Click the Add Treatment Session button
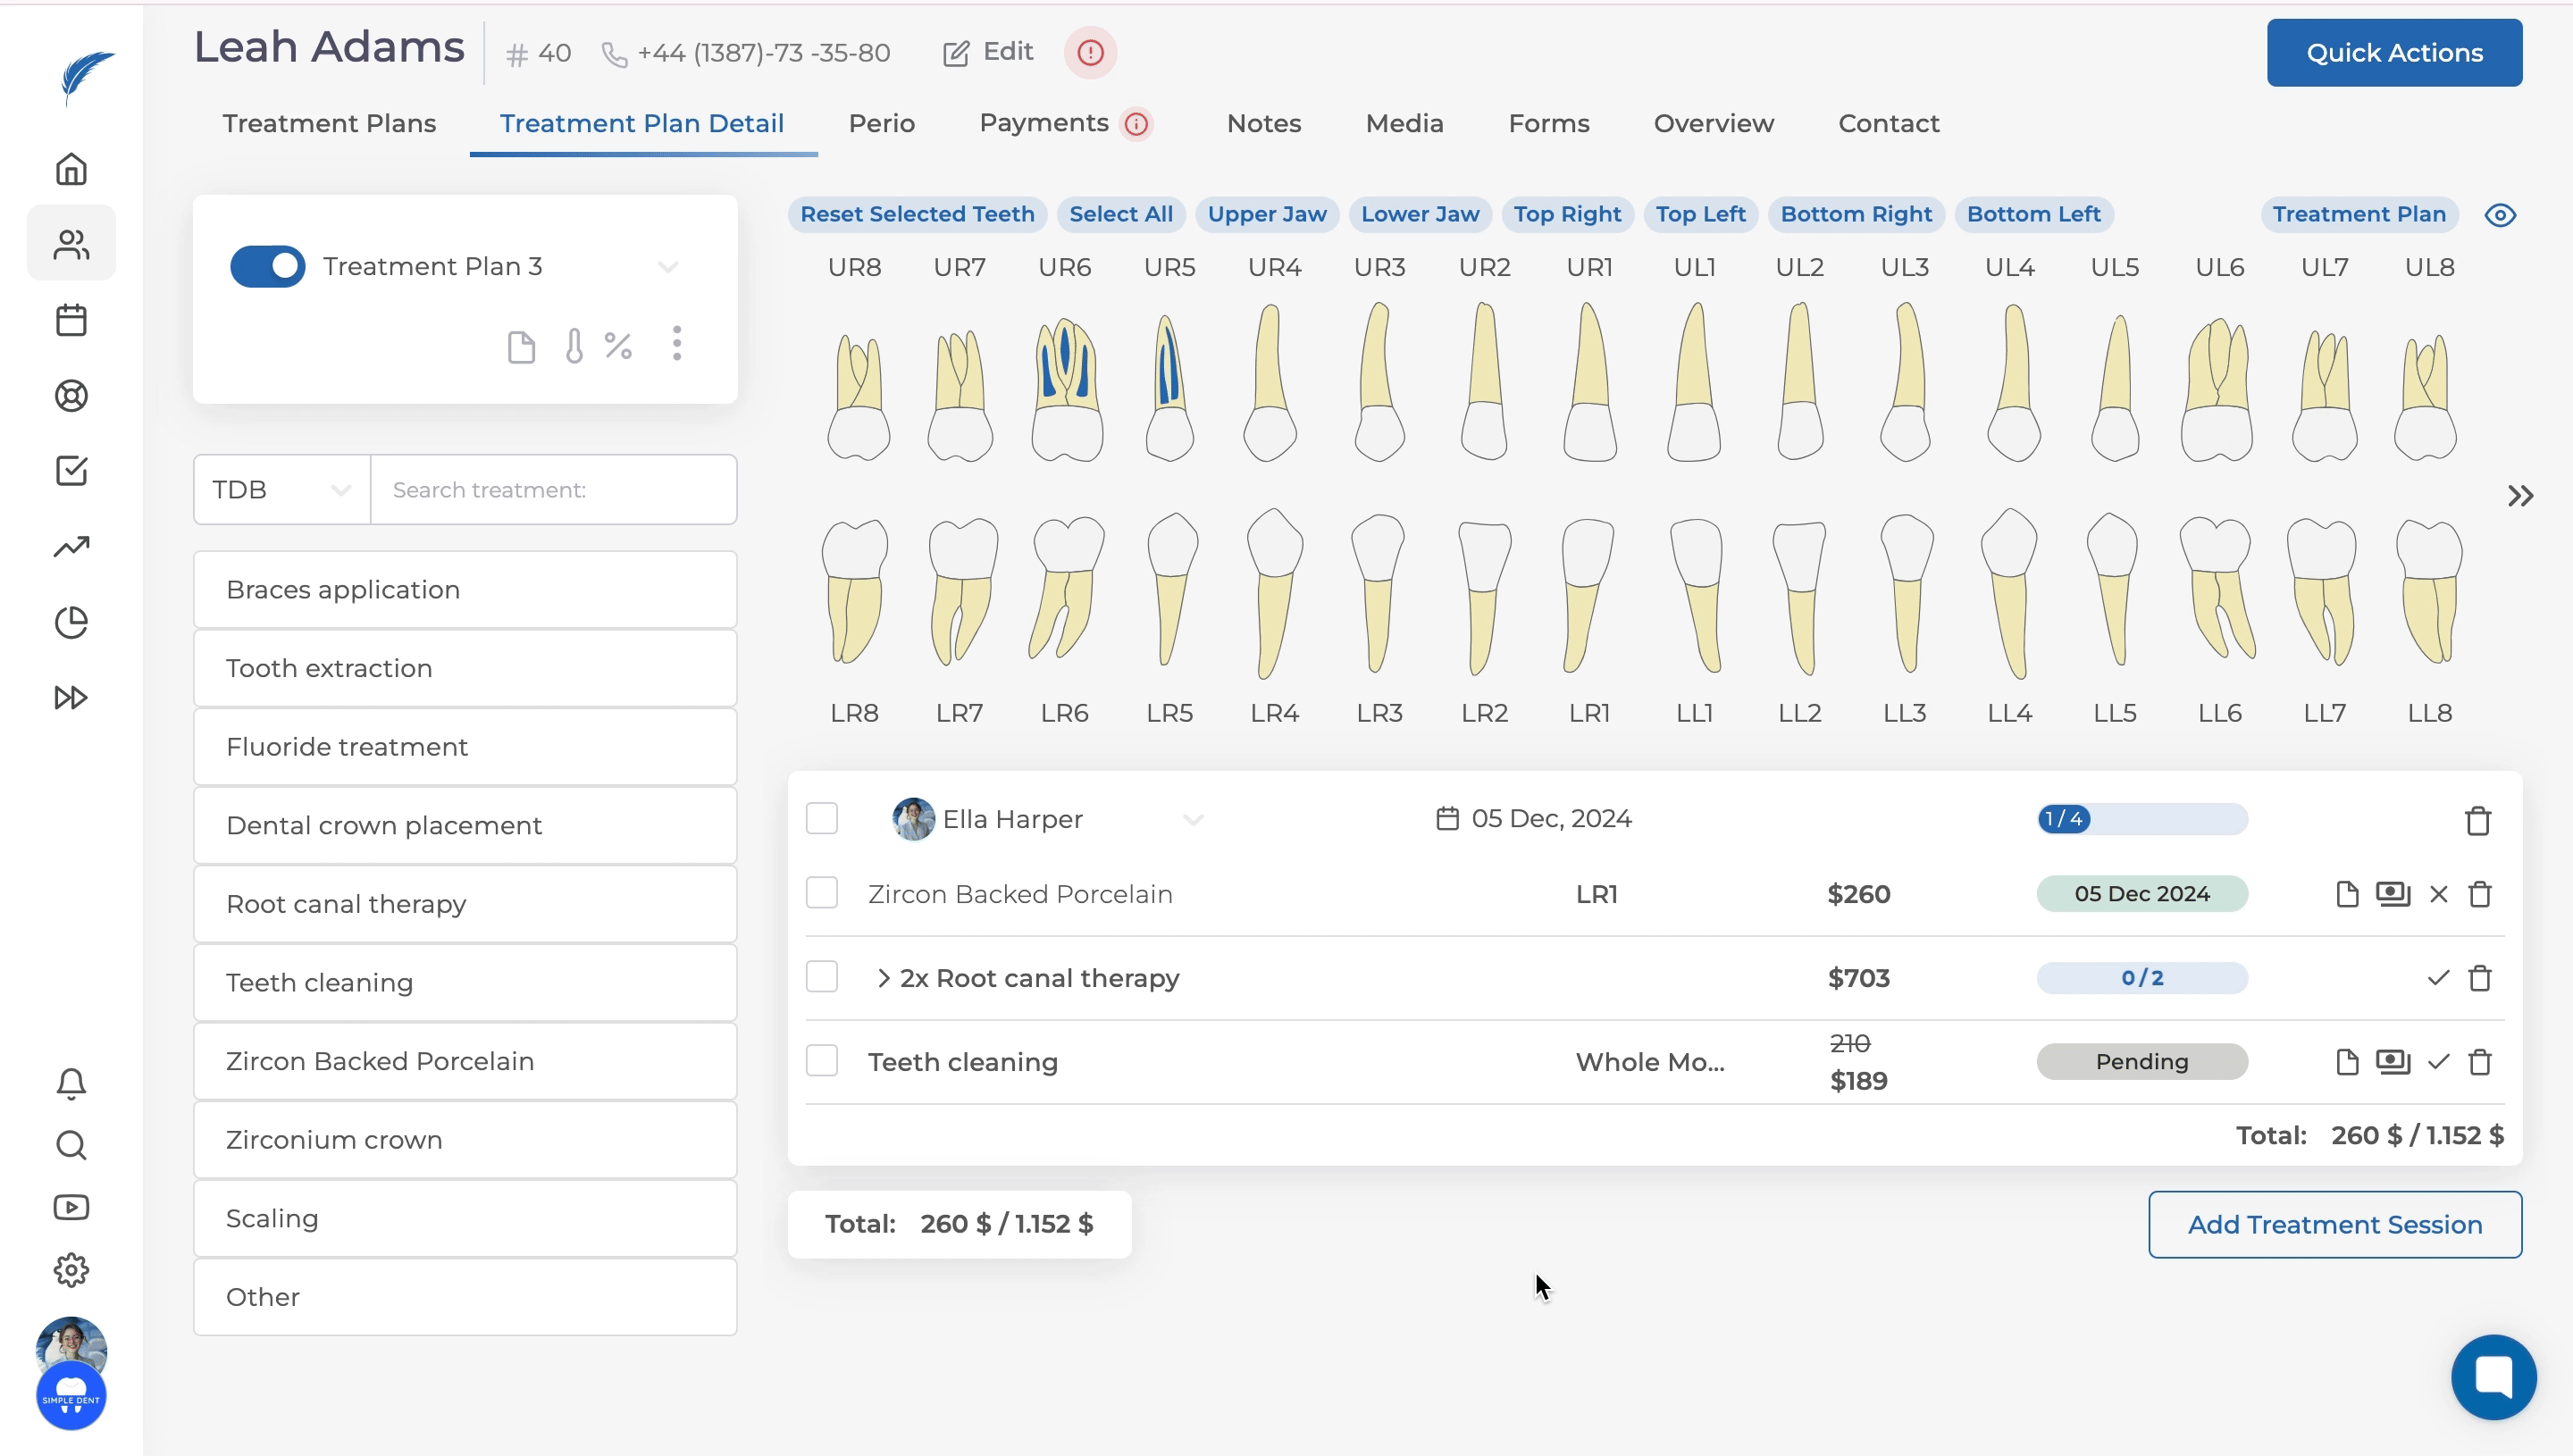 click(x=2334, y=1224)
